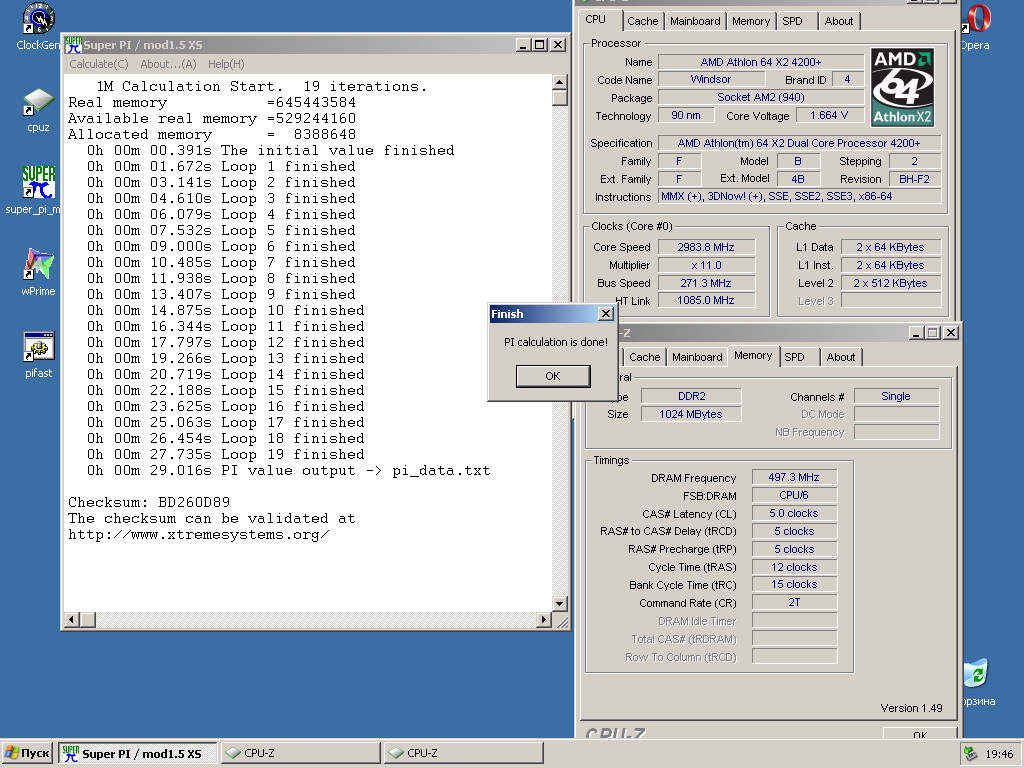The height and width of the screenshot is (768, 1024).
Task: Close the Finish dialog
Action: [x=606, y=314]
